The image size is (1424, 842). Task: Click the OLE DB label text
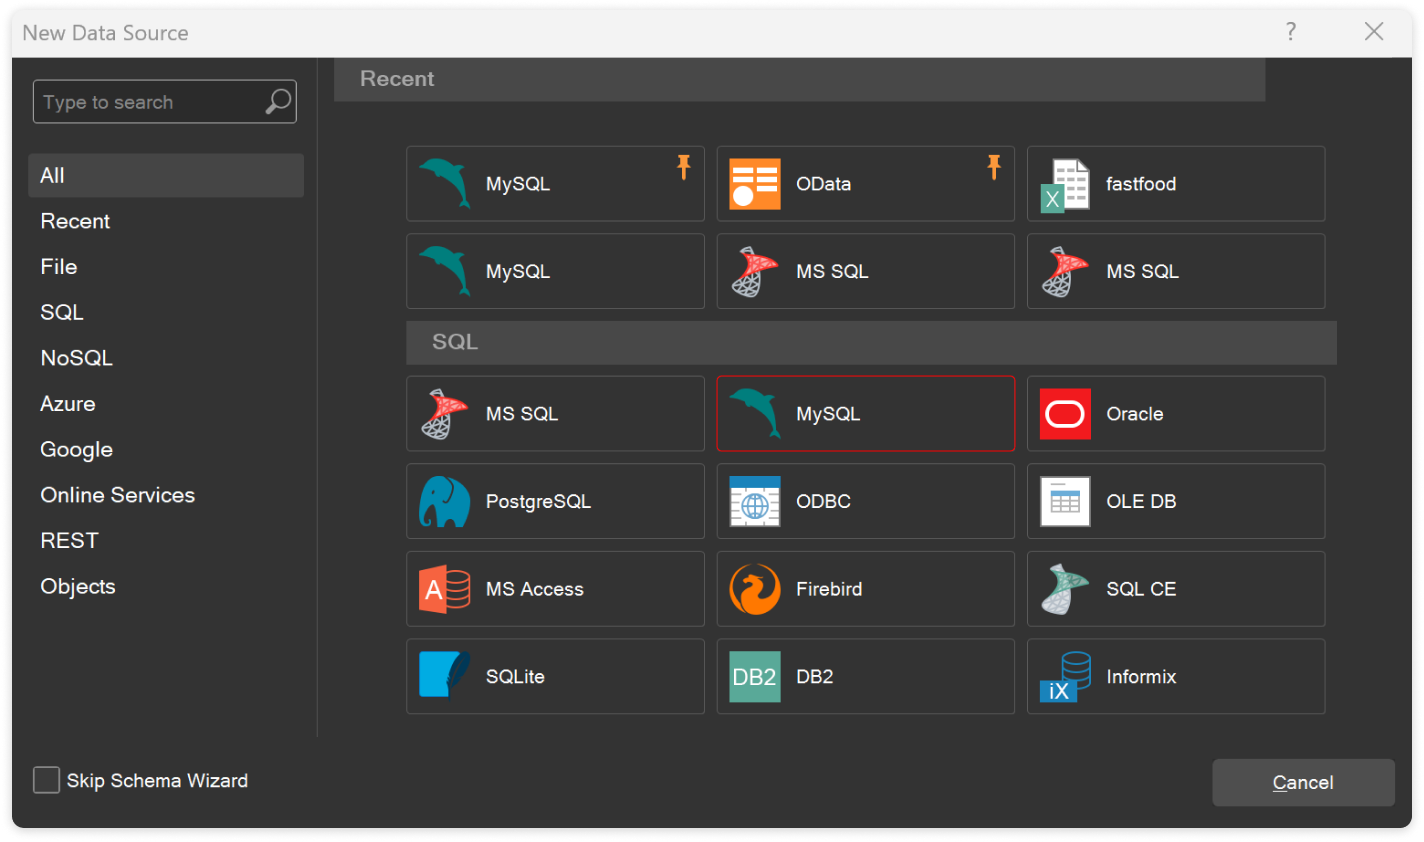[1141, 501]
